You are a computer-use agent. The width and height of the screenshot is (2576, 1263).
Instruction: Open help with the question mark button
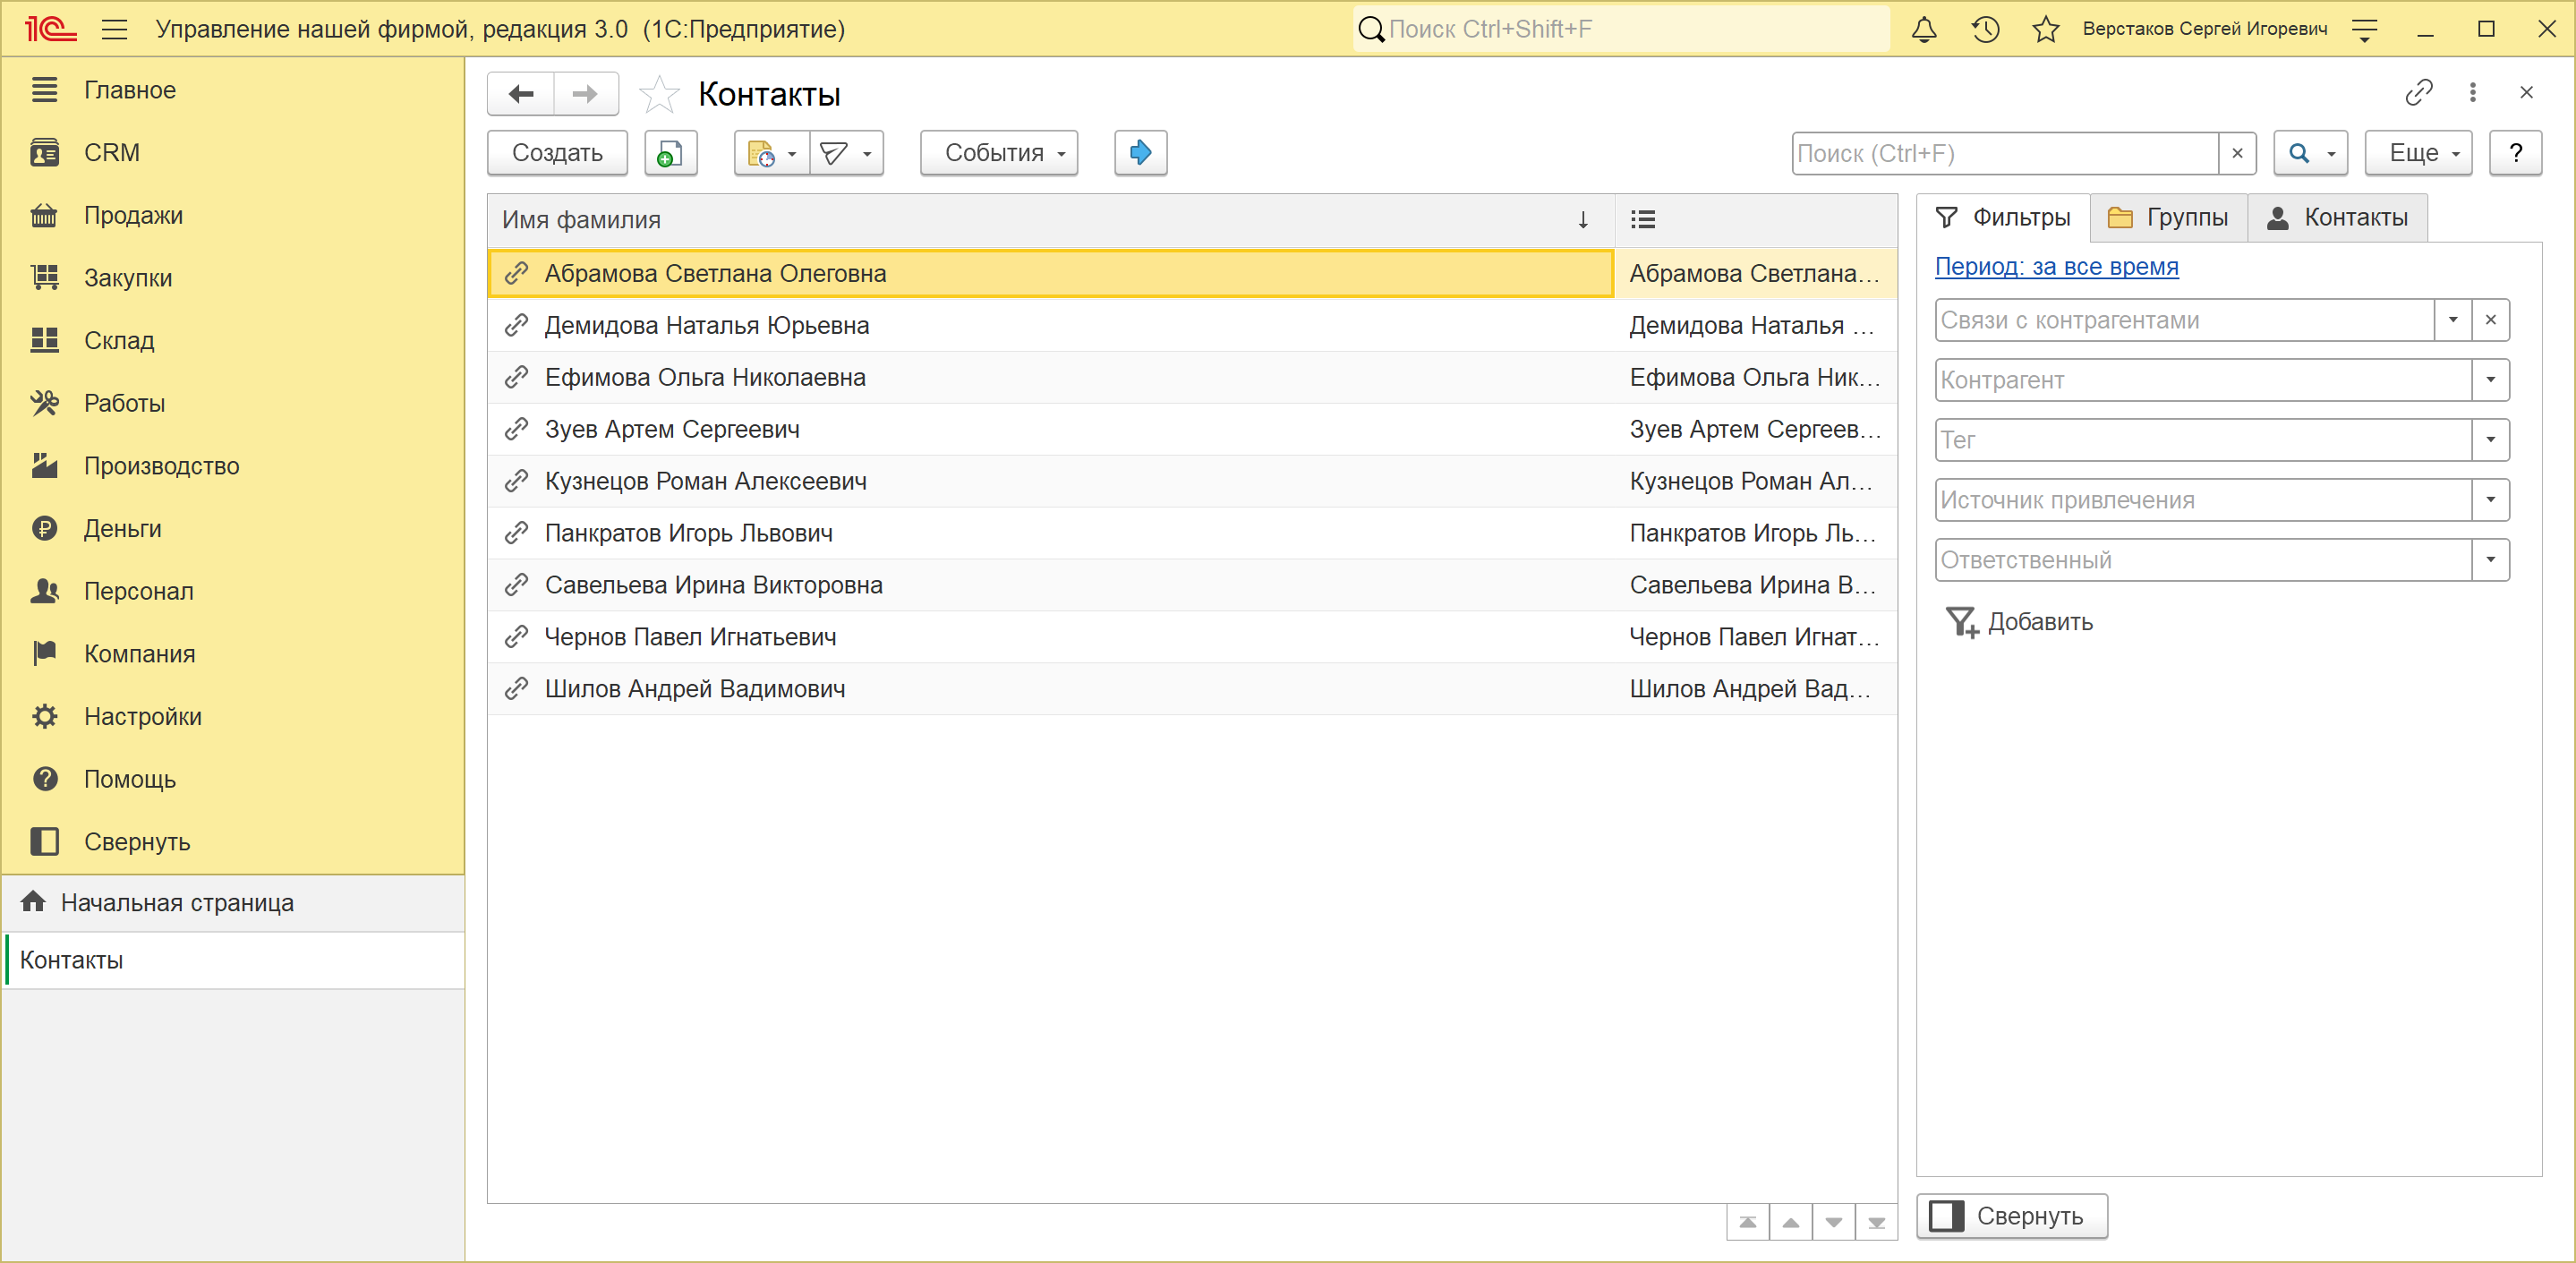[2515, 153]
